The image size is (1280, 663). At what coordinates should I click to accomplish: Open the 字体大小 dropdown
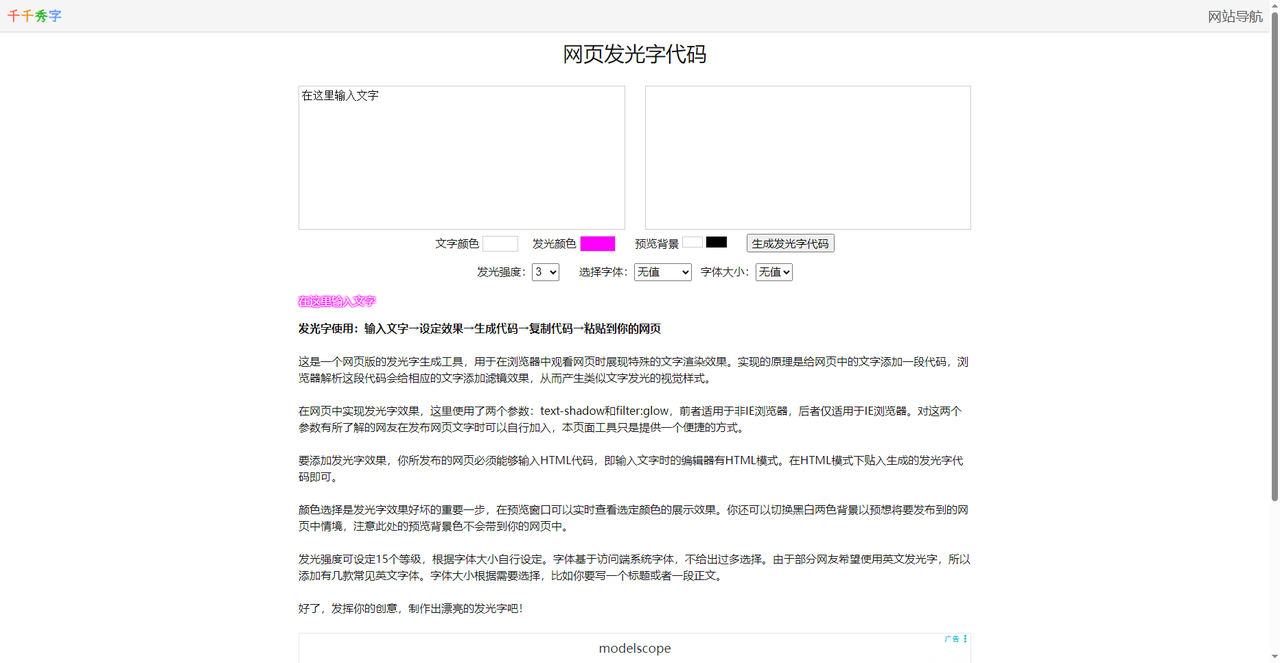774,272
